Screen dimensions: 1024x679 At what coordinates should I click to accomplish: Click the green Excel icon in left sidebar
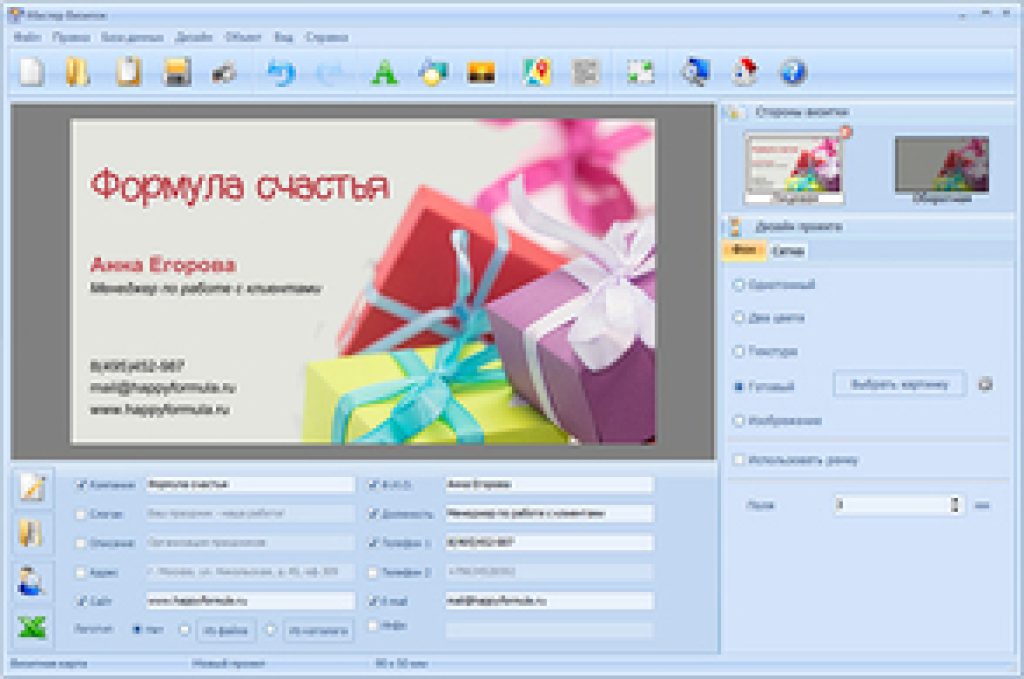[34, 628]
